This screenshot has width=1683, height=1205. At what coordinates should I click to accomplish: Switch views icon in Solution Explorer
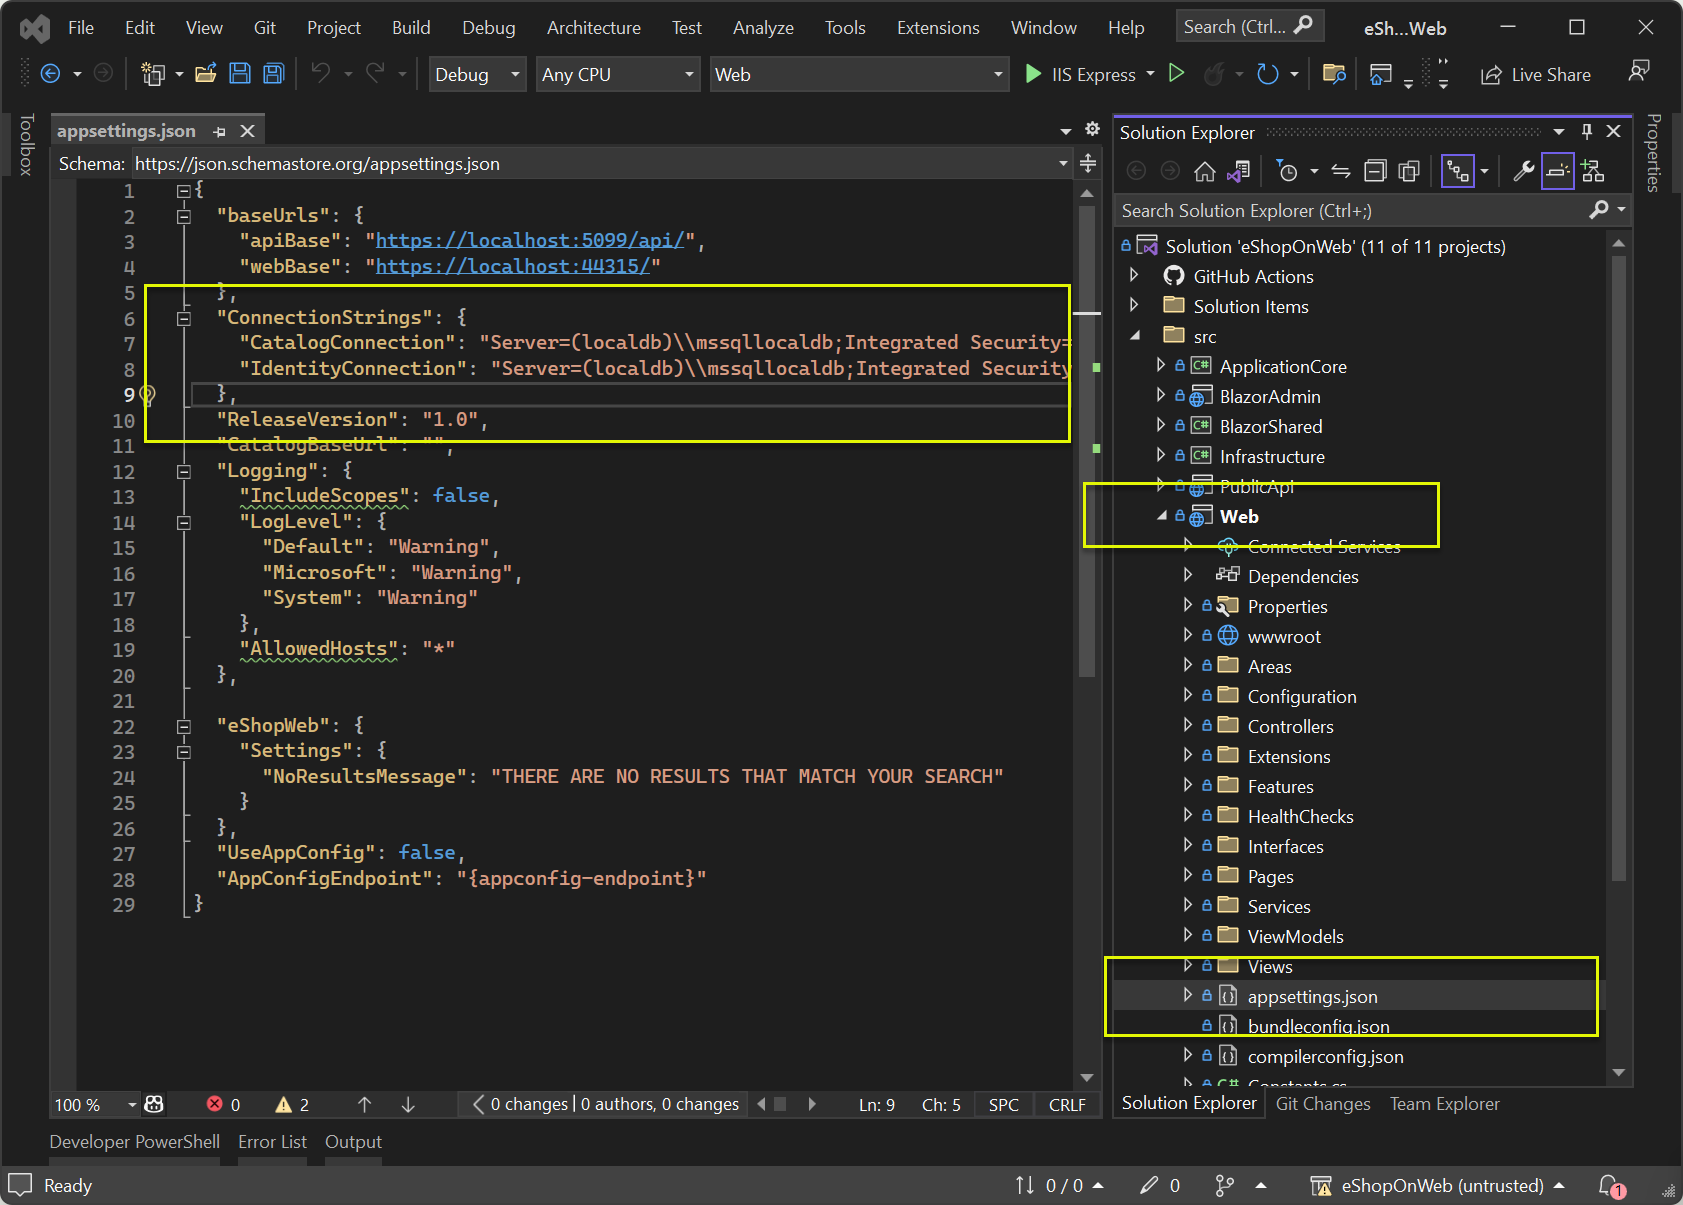pyautogui.click(x=1239, y=172)
